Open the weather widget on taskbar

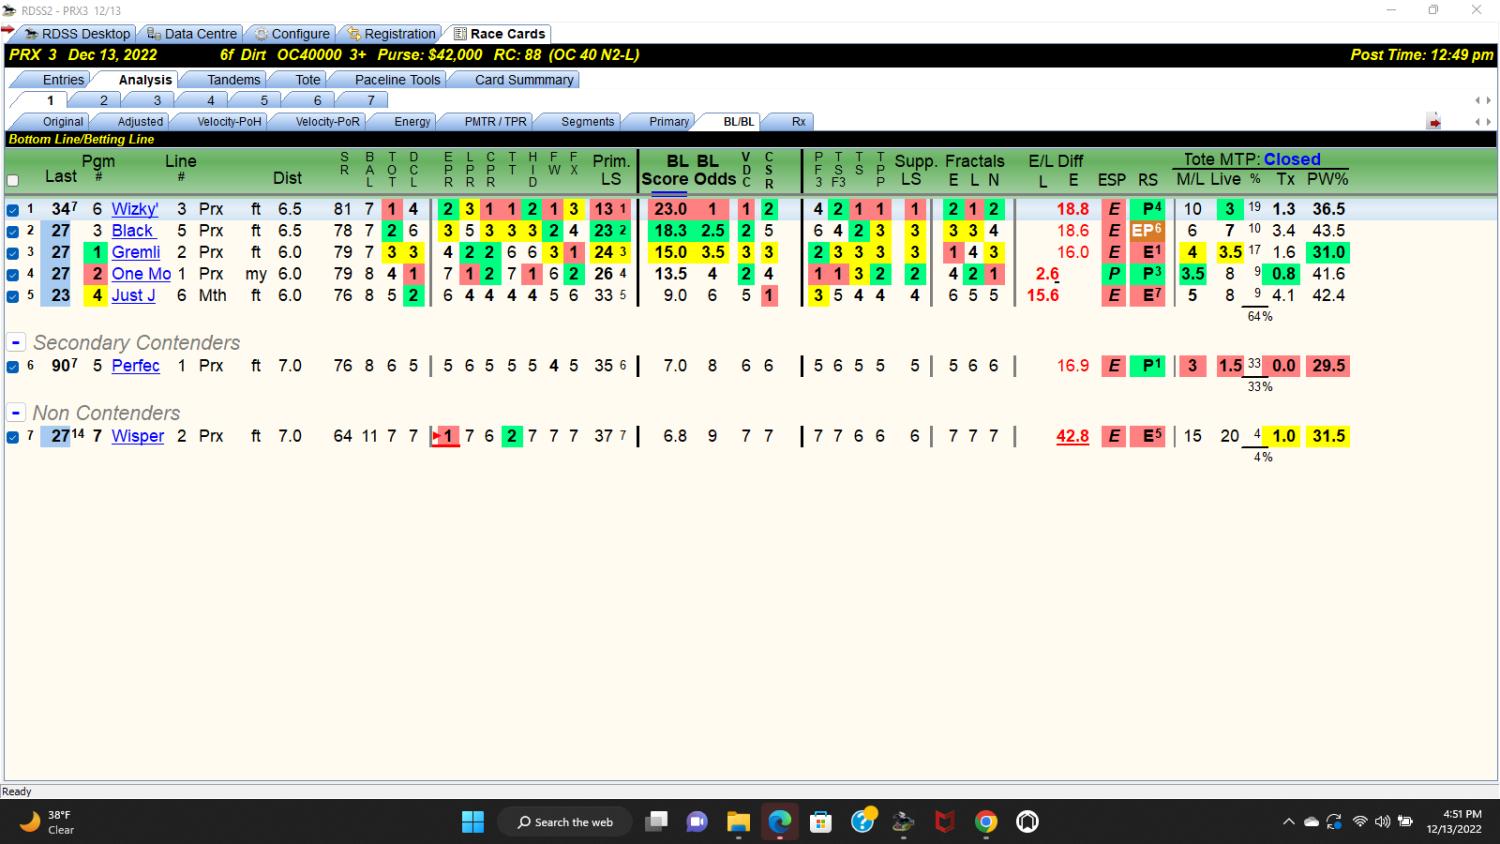pyautogui.click(x=48, y=822)
